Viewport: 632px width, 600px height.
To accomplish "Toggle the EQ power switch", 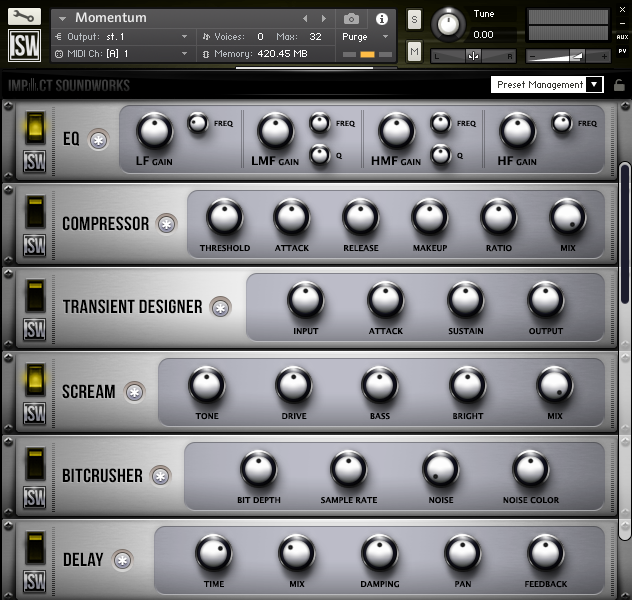I will point(35,128).
